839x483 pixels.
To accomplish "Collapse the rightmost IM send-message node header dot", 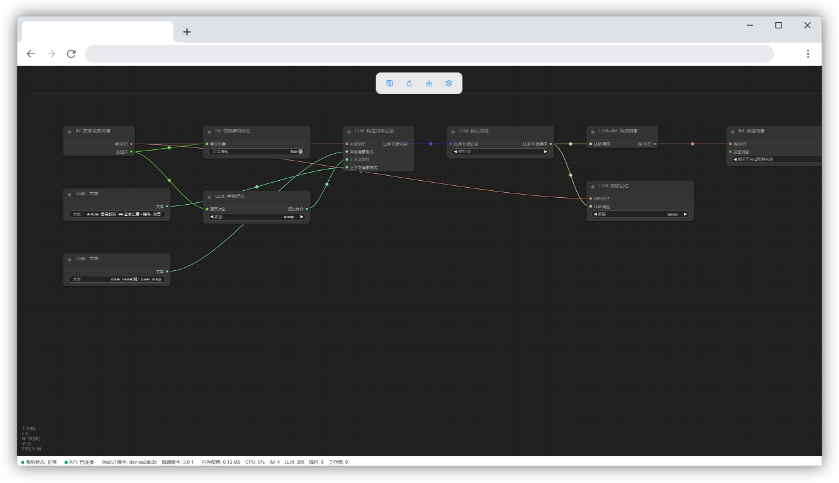I will (x=733, y=131).
